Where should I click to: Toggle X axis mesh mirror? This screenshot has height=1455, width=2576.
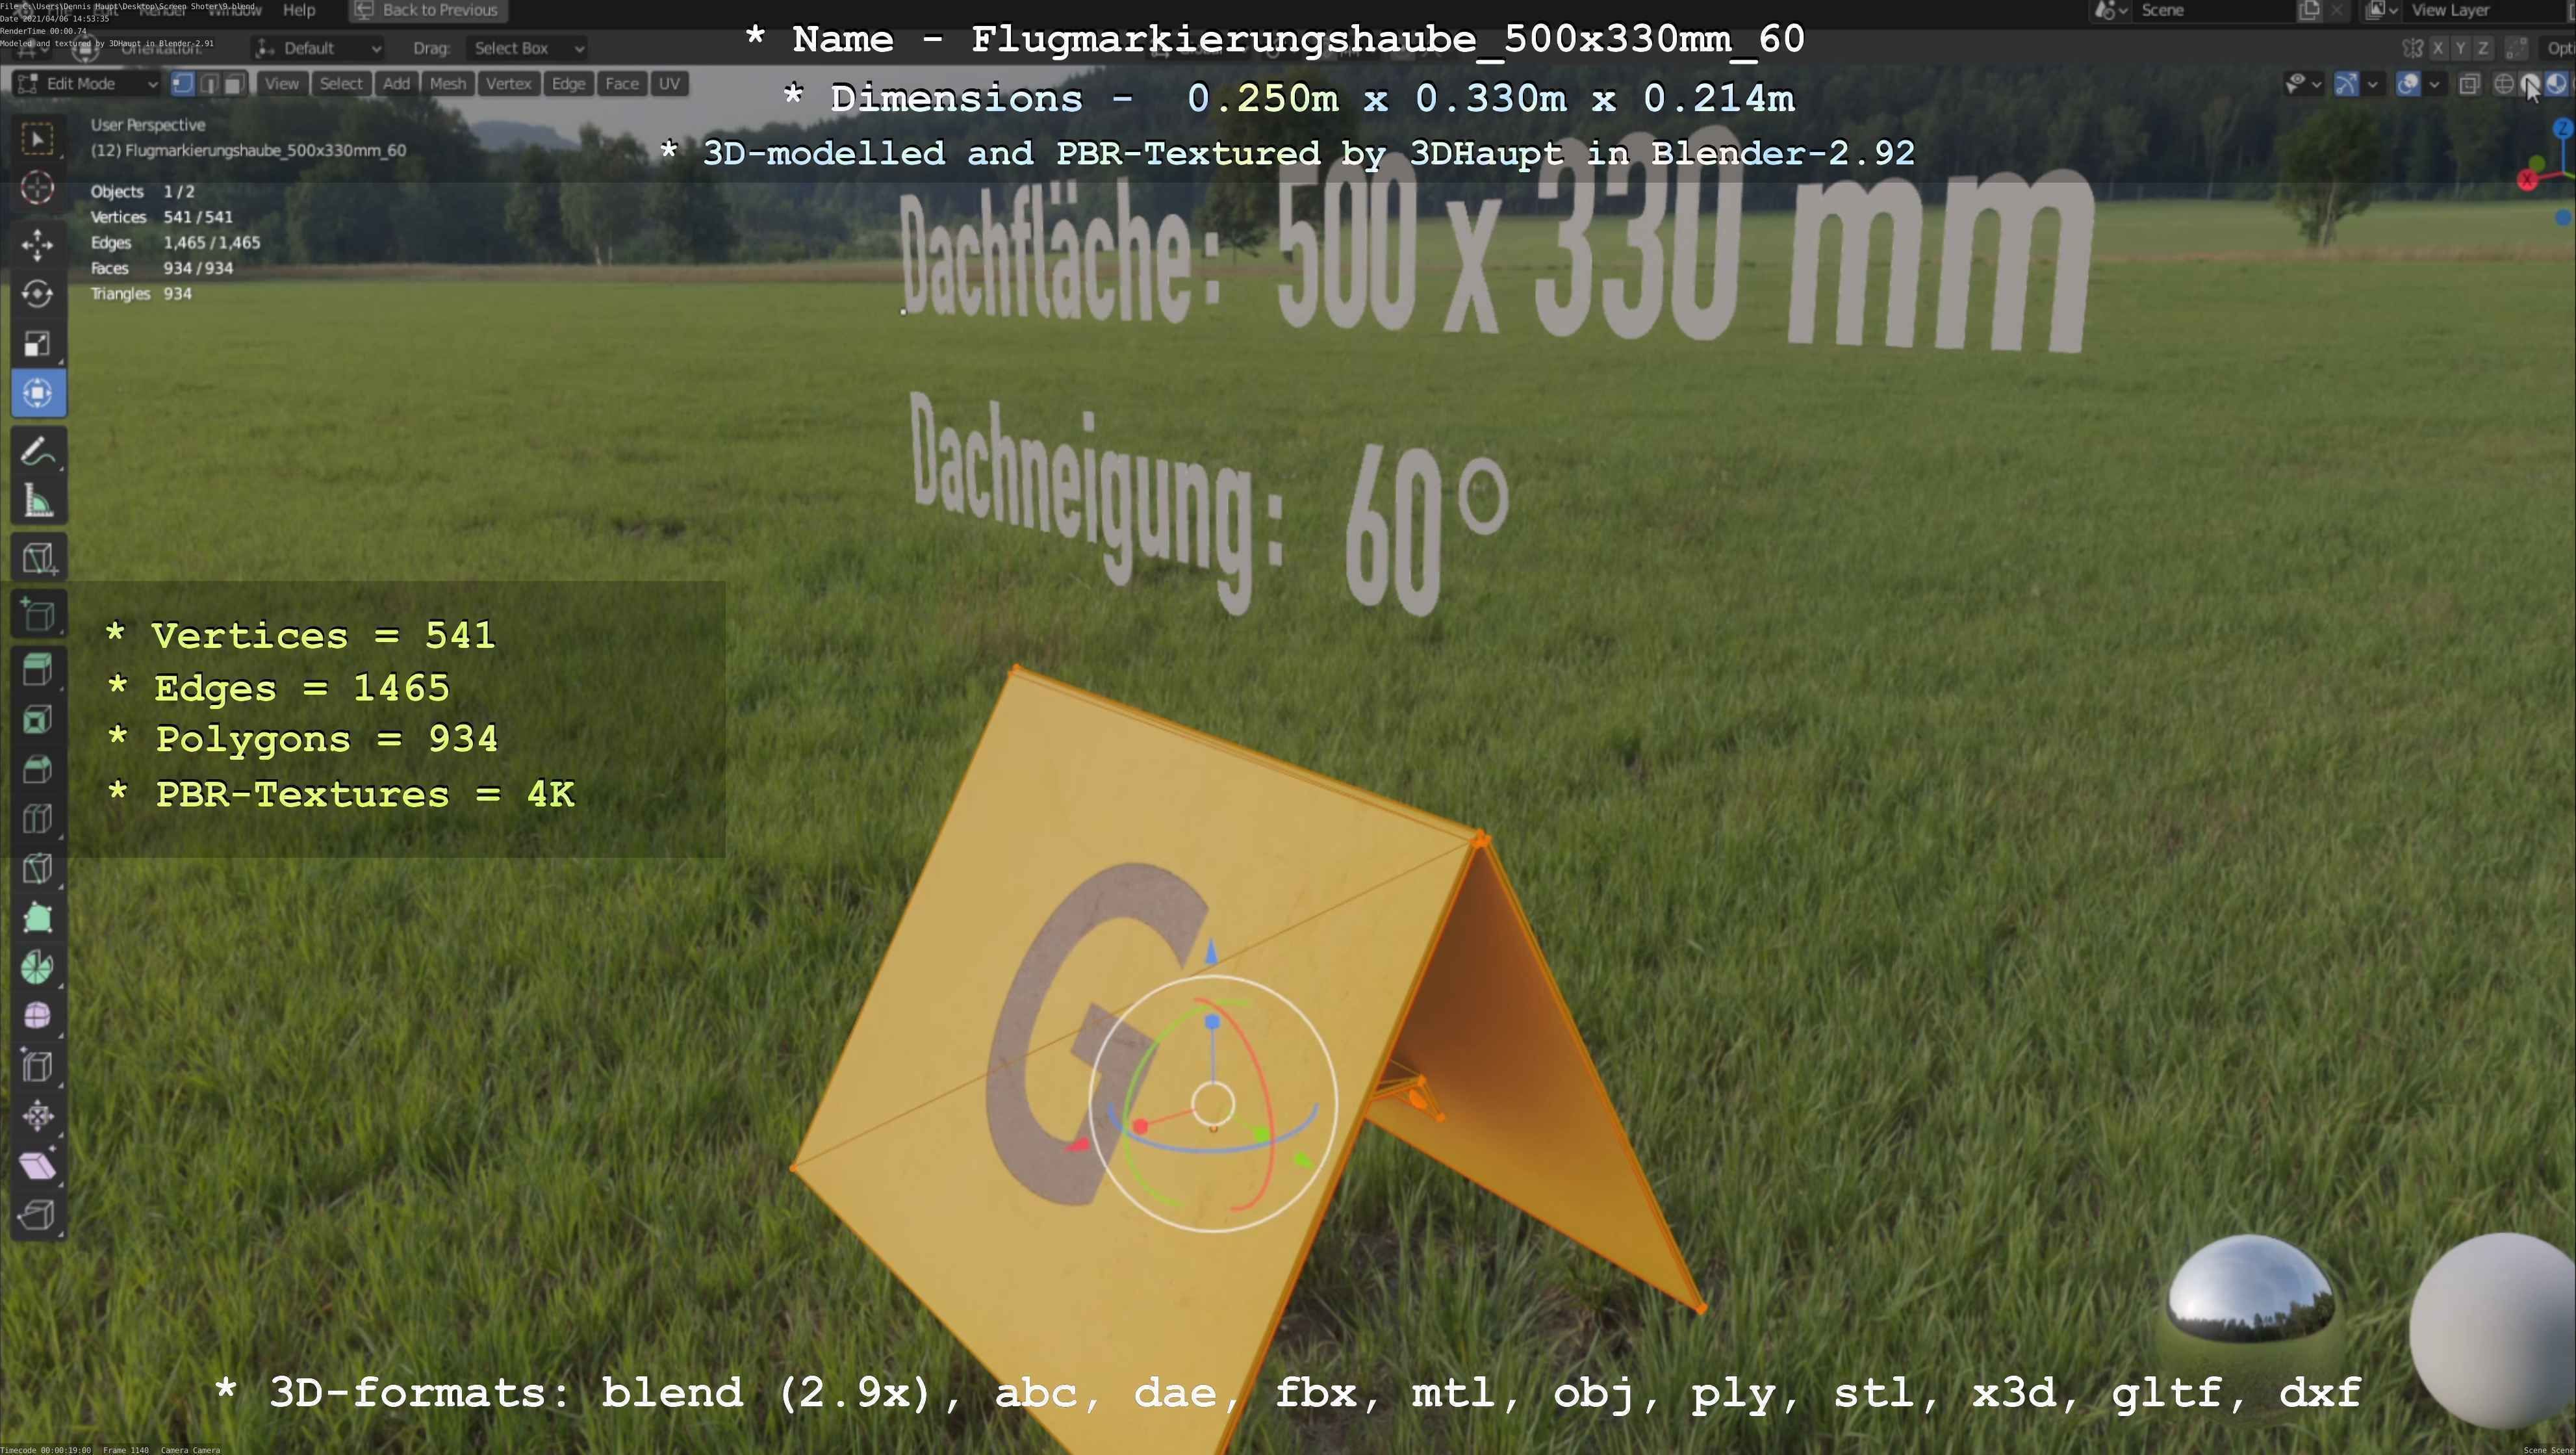click(2438, 48)
